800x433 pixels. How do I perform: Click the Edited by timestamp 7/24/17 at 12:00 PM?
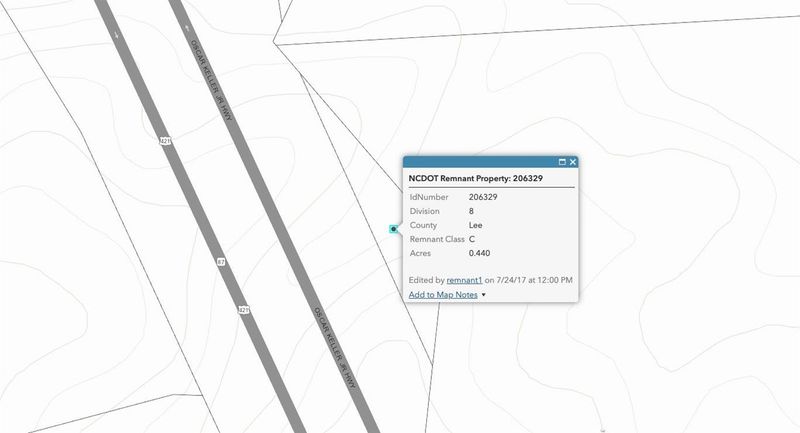534,280
